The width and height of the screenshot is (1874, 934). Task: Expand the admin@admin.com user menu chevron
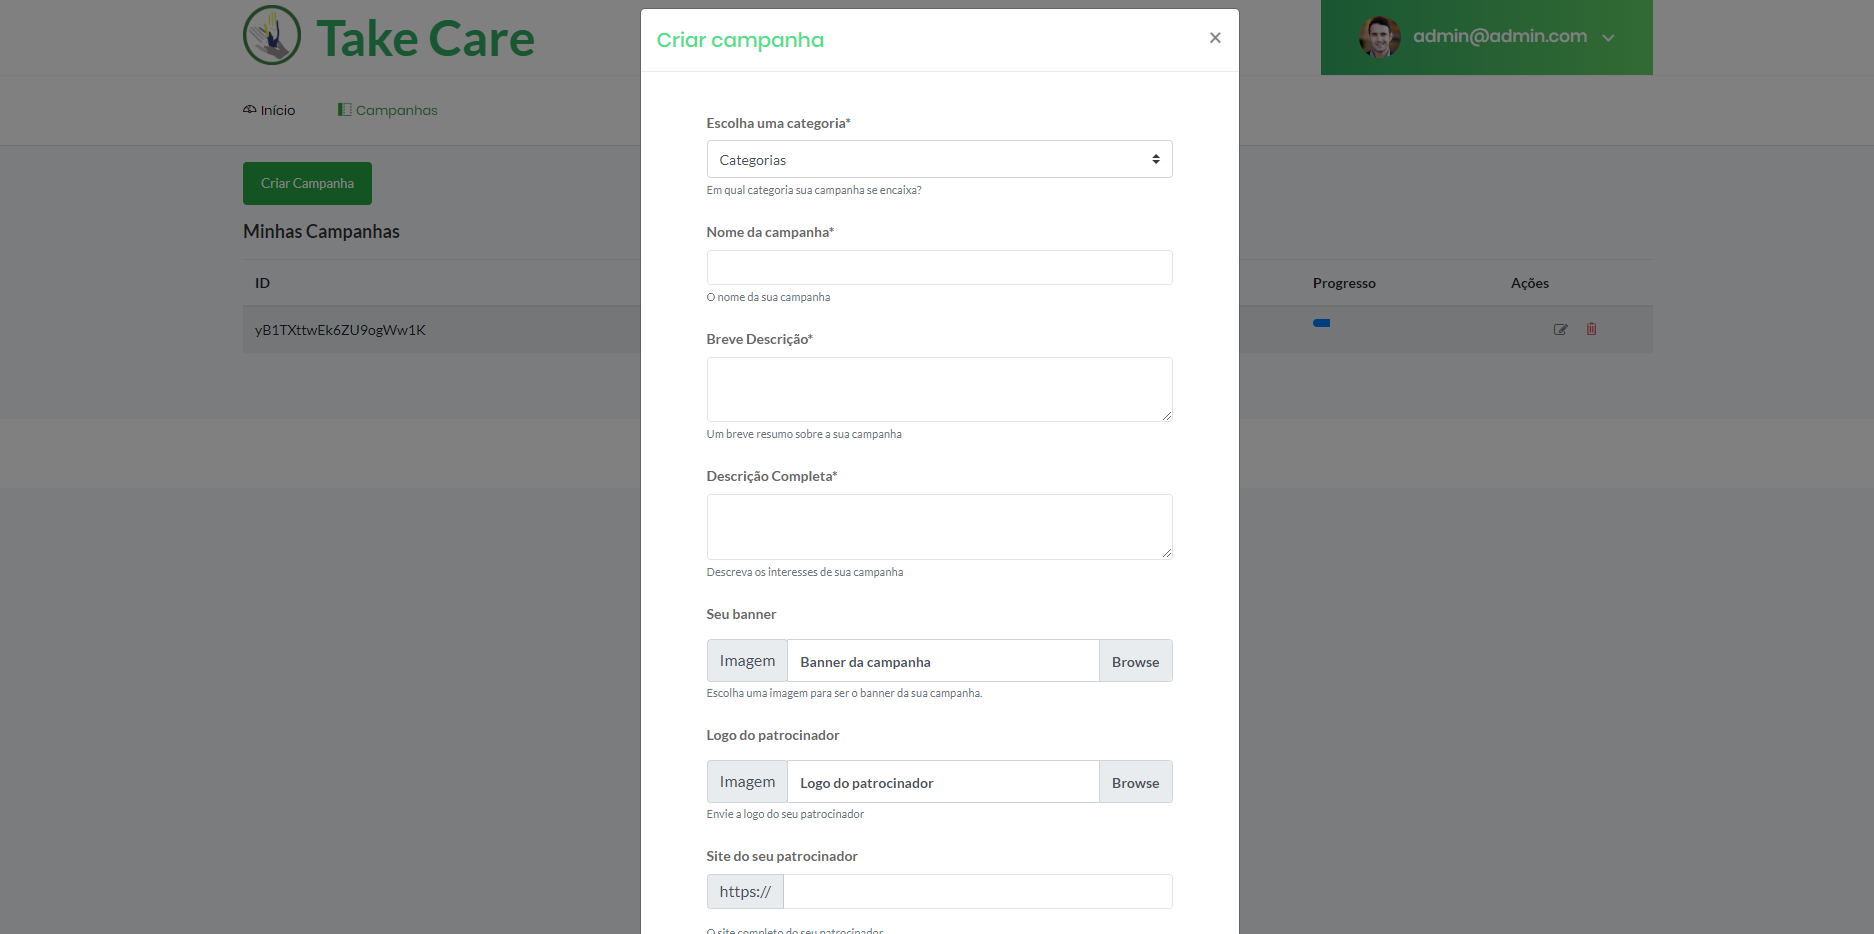click(1608, 38)
